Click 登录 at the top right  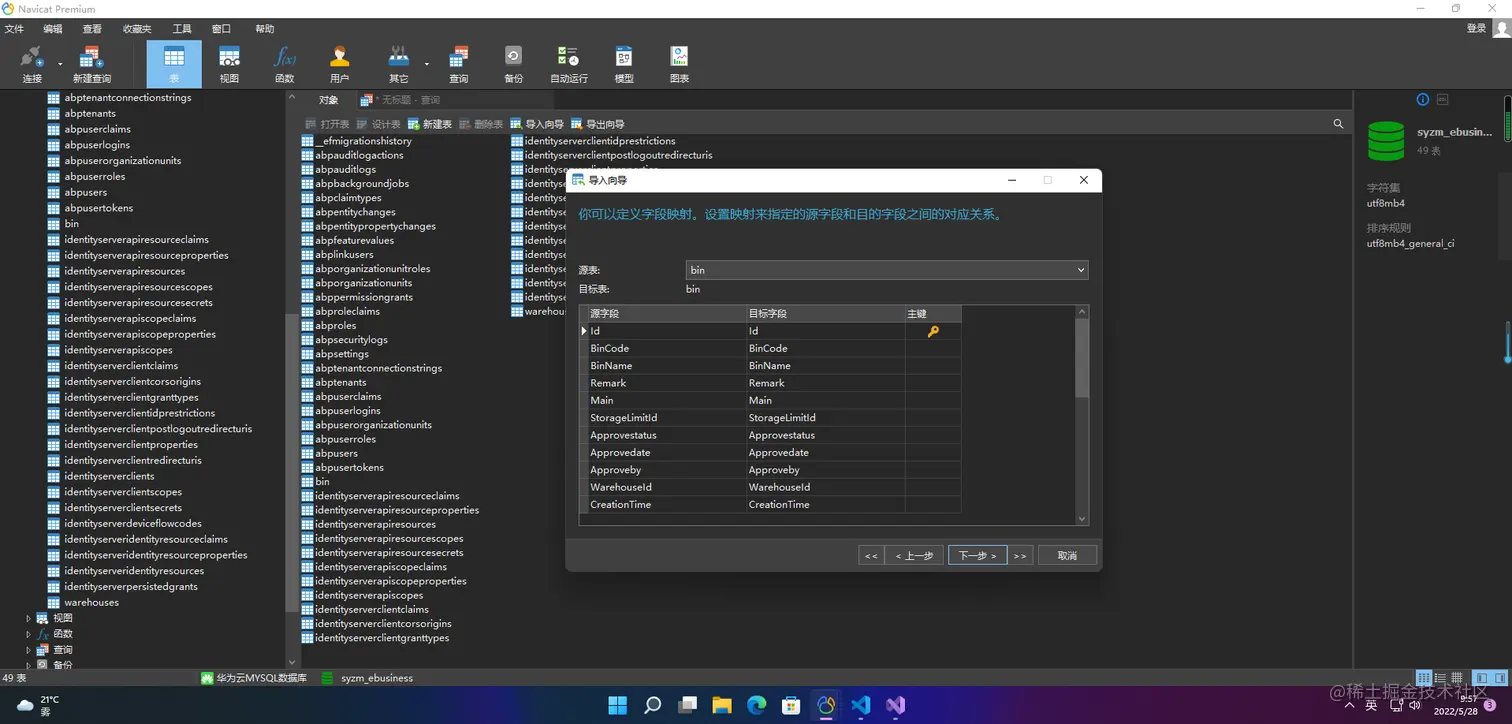pyautogui.click(x=1476, y=28)
